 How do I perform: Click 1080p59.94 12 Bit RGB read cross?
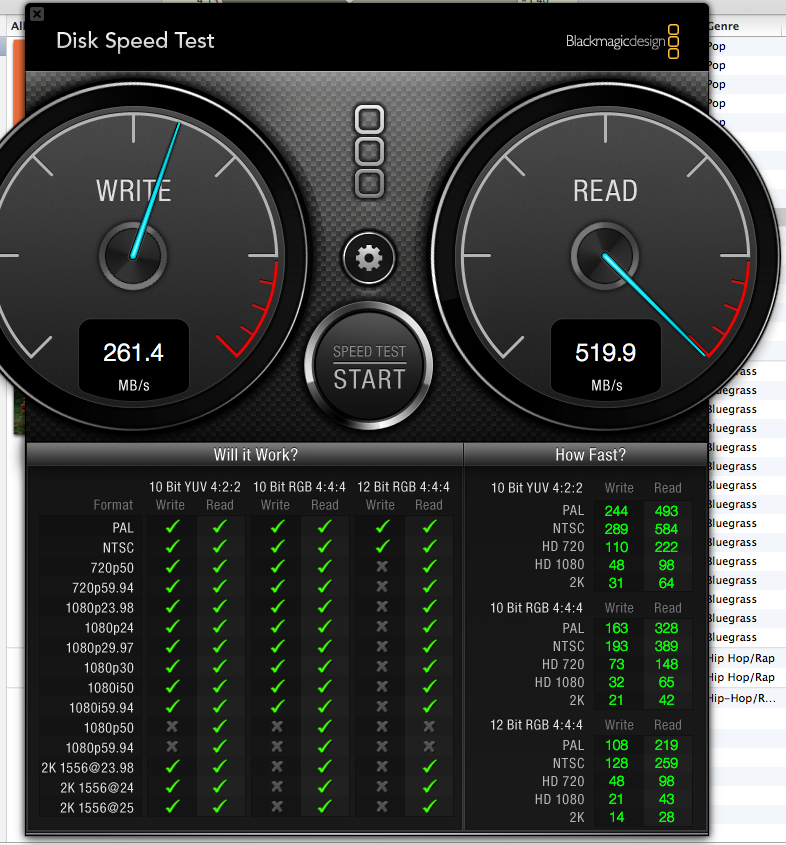(x=429, y=746)
